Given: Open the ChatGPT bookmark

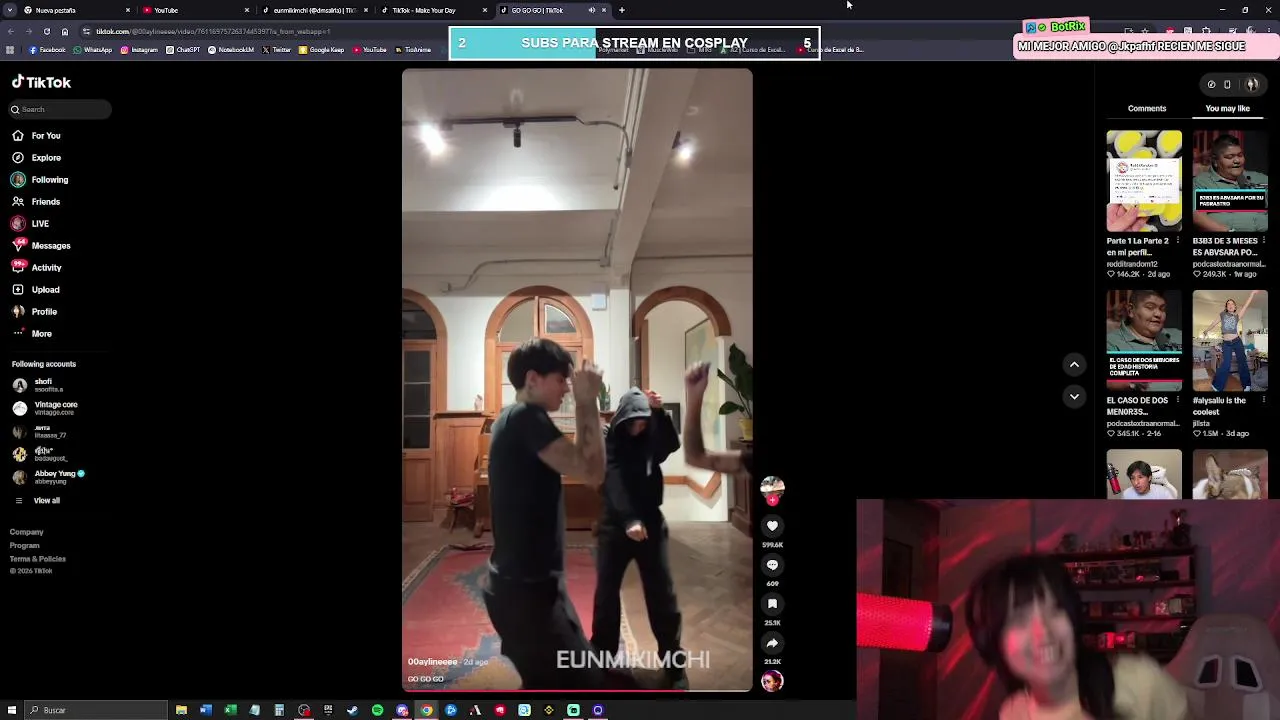Looking at the screenshot, I should (x=183, y=50).
